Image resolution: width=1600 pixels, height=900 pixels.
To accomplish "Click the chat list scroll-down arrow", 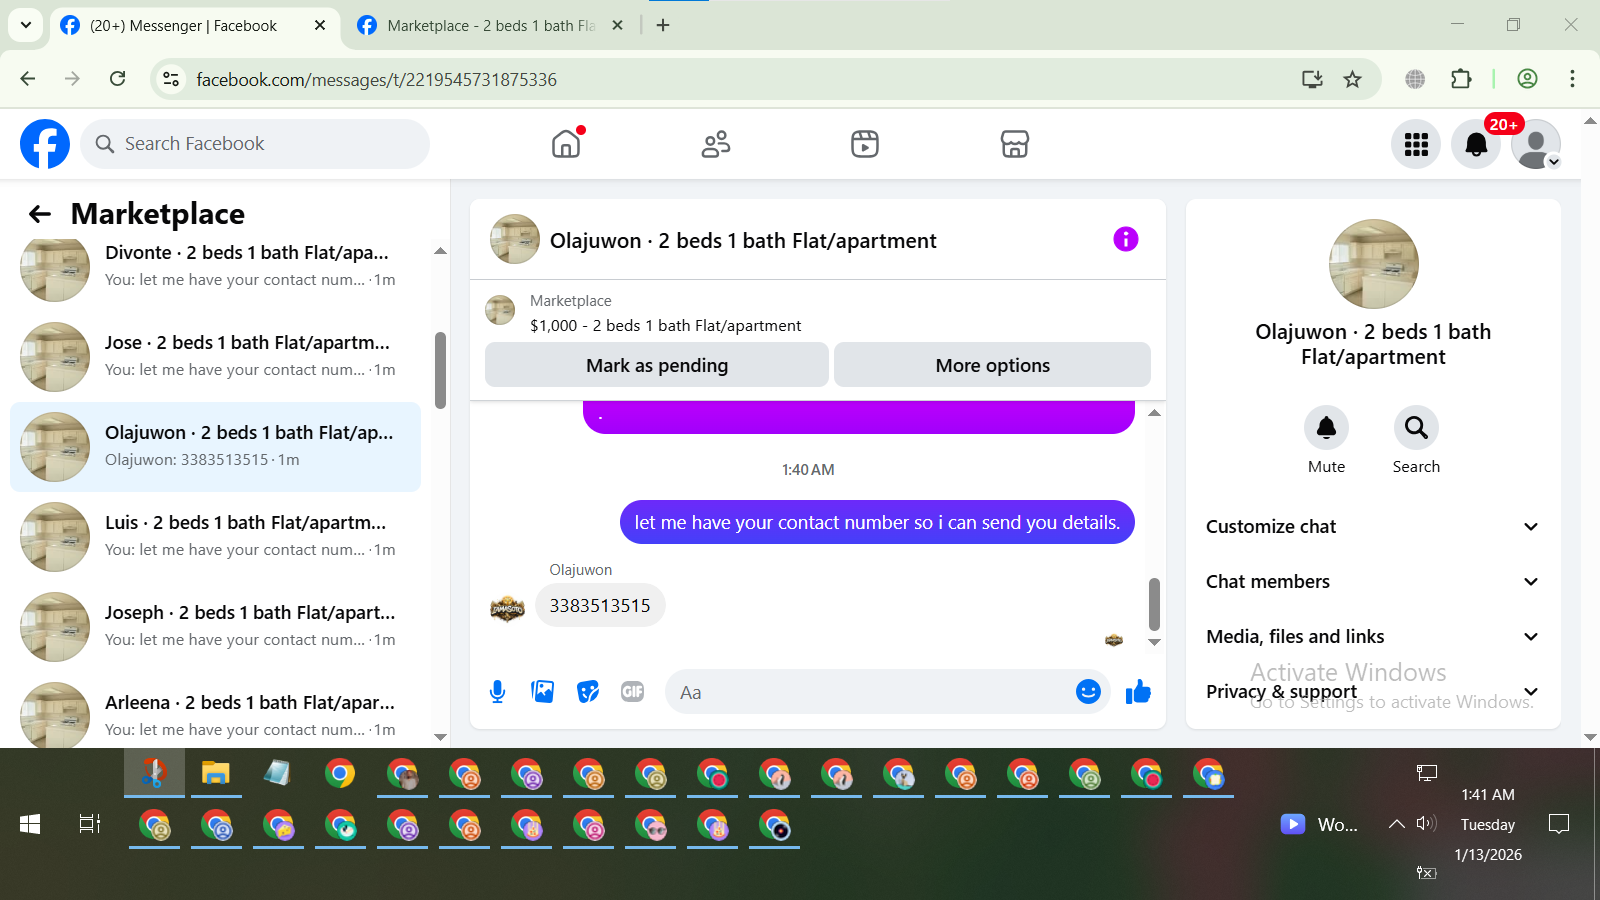I will pyautogui.click(x=440, y=737).
